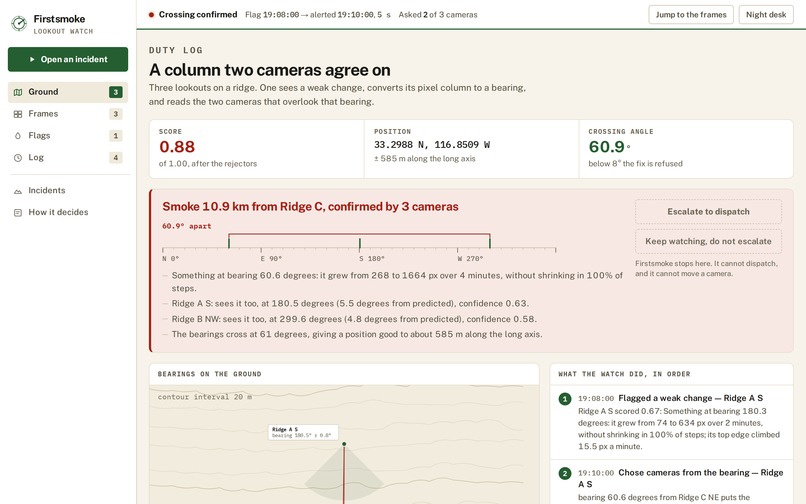
Task: Click the Ridge A S: sees it too line
Action: point(350,304)
